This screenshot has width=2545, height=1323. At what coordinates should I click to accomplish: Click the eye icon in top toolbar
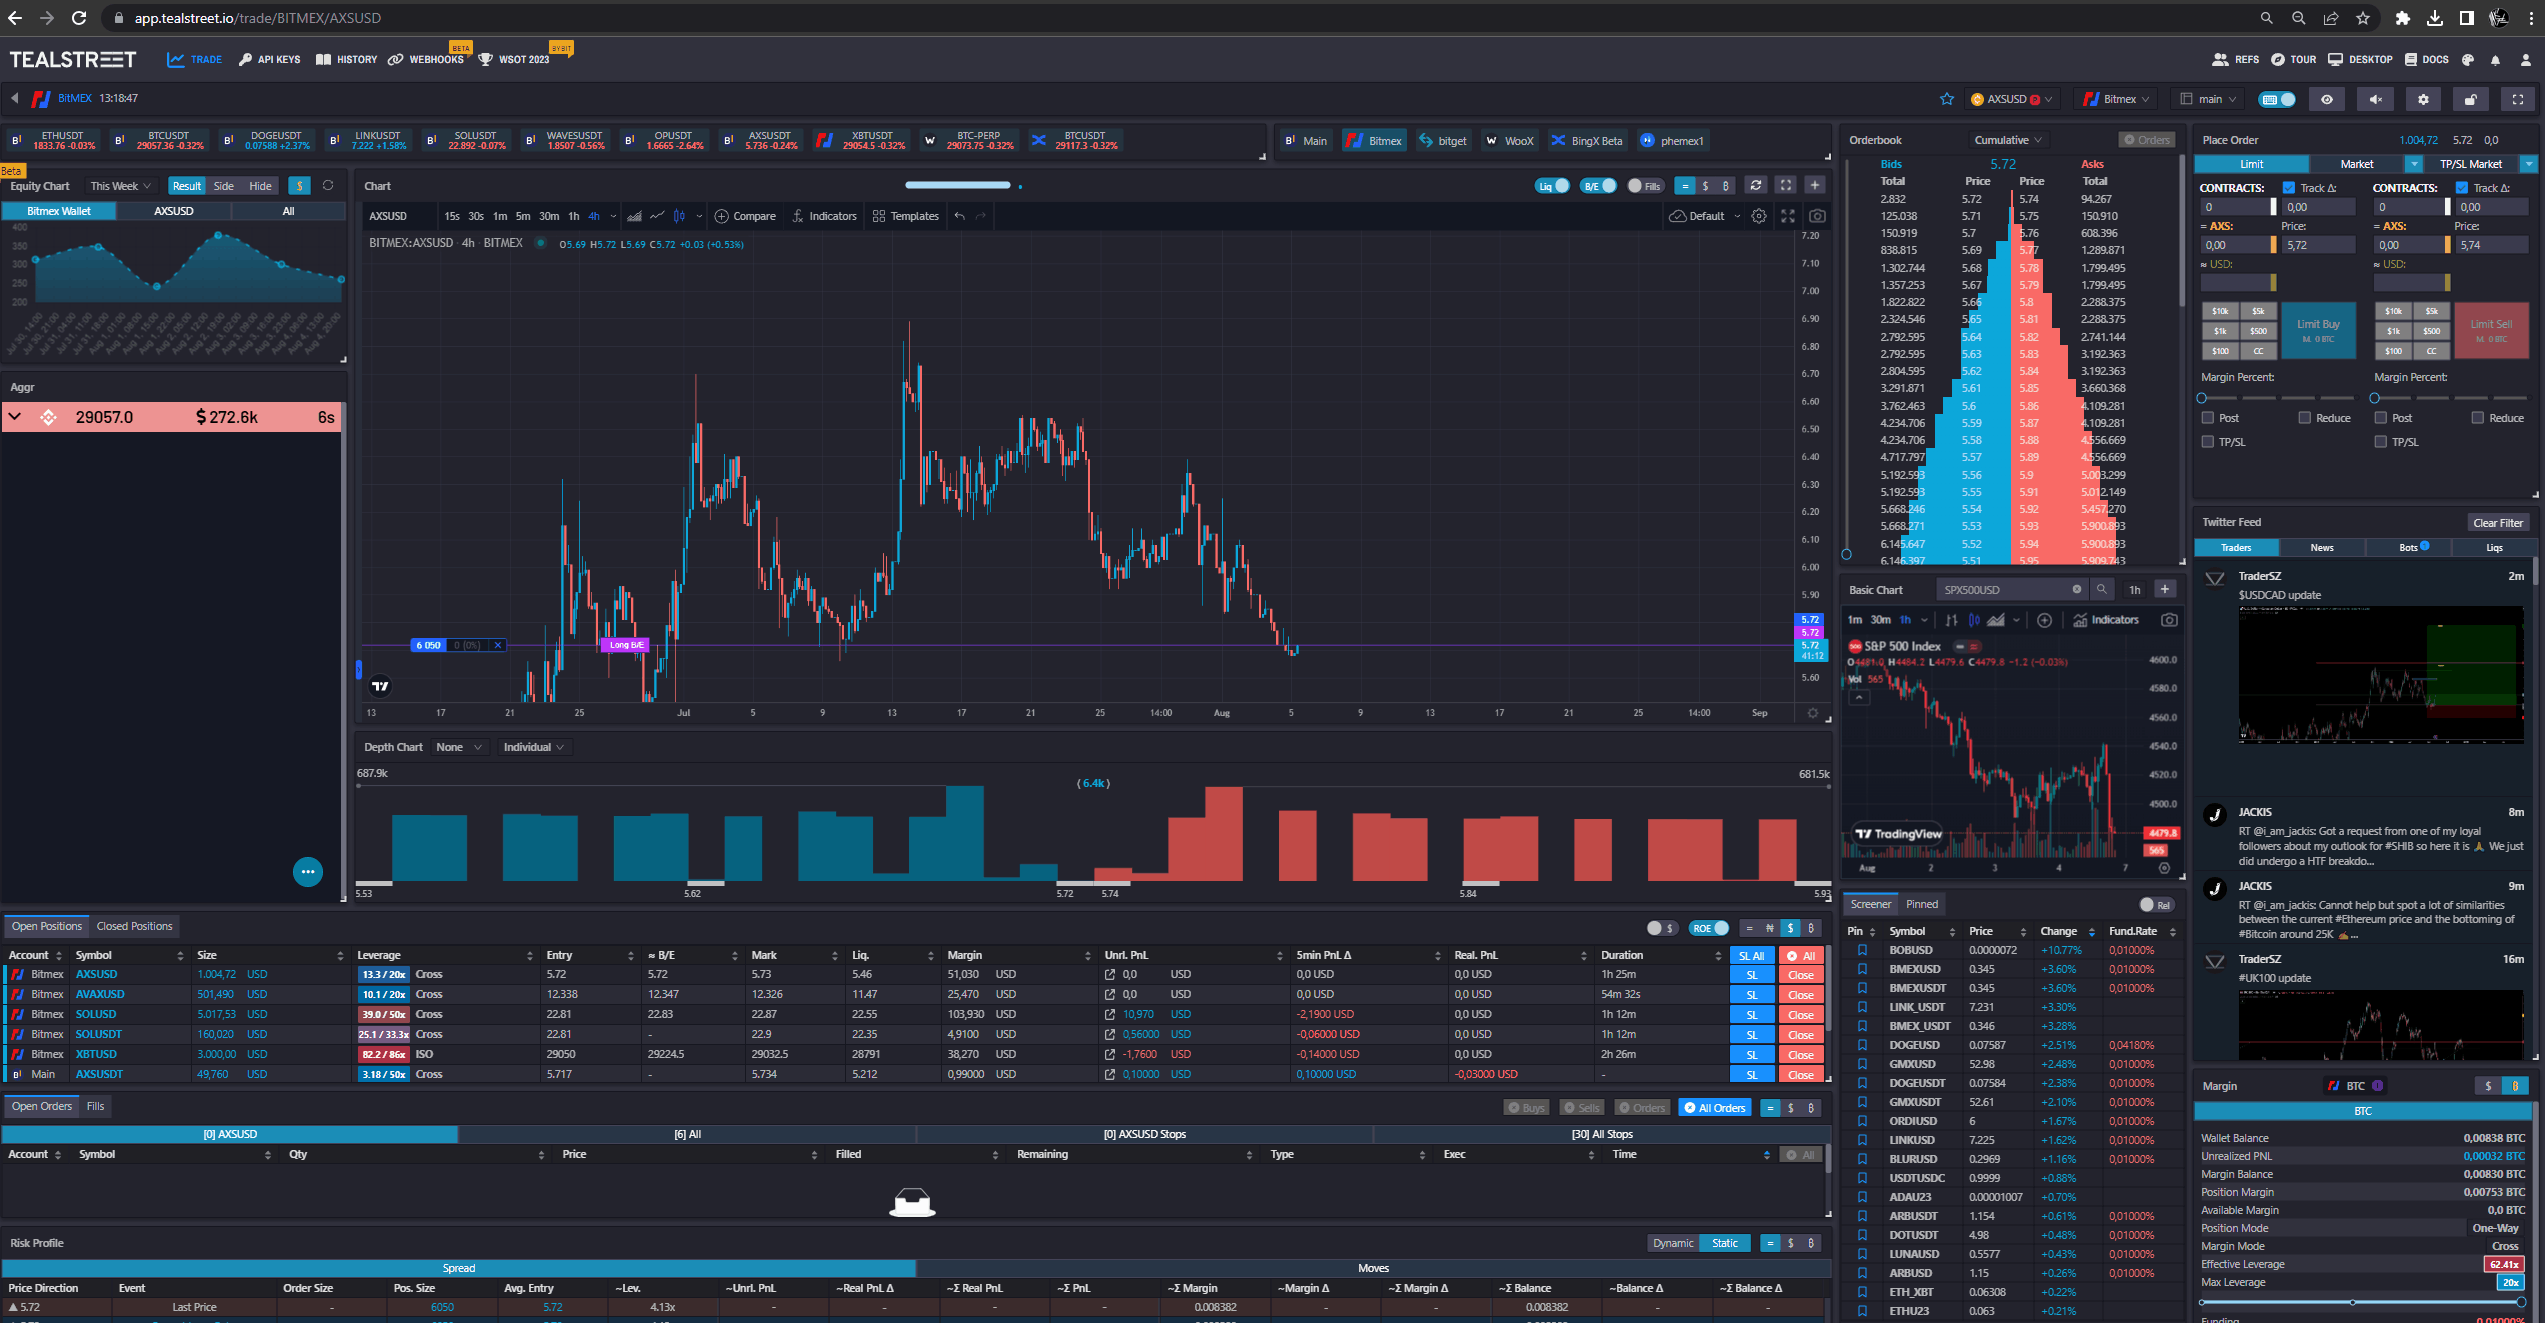pyautogui.click(x=2327, y=99)
